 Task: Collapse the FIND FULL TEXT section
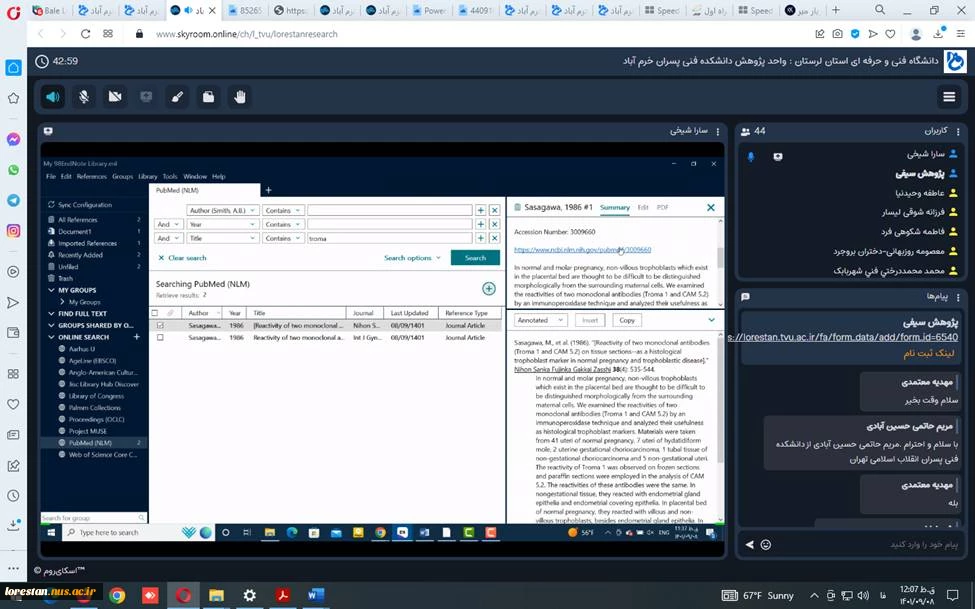pyautogui.click(x=52, y=314)
